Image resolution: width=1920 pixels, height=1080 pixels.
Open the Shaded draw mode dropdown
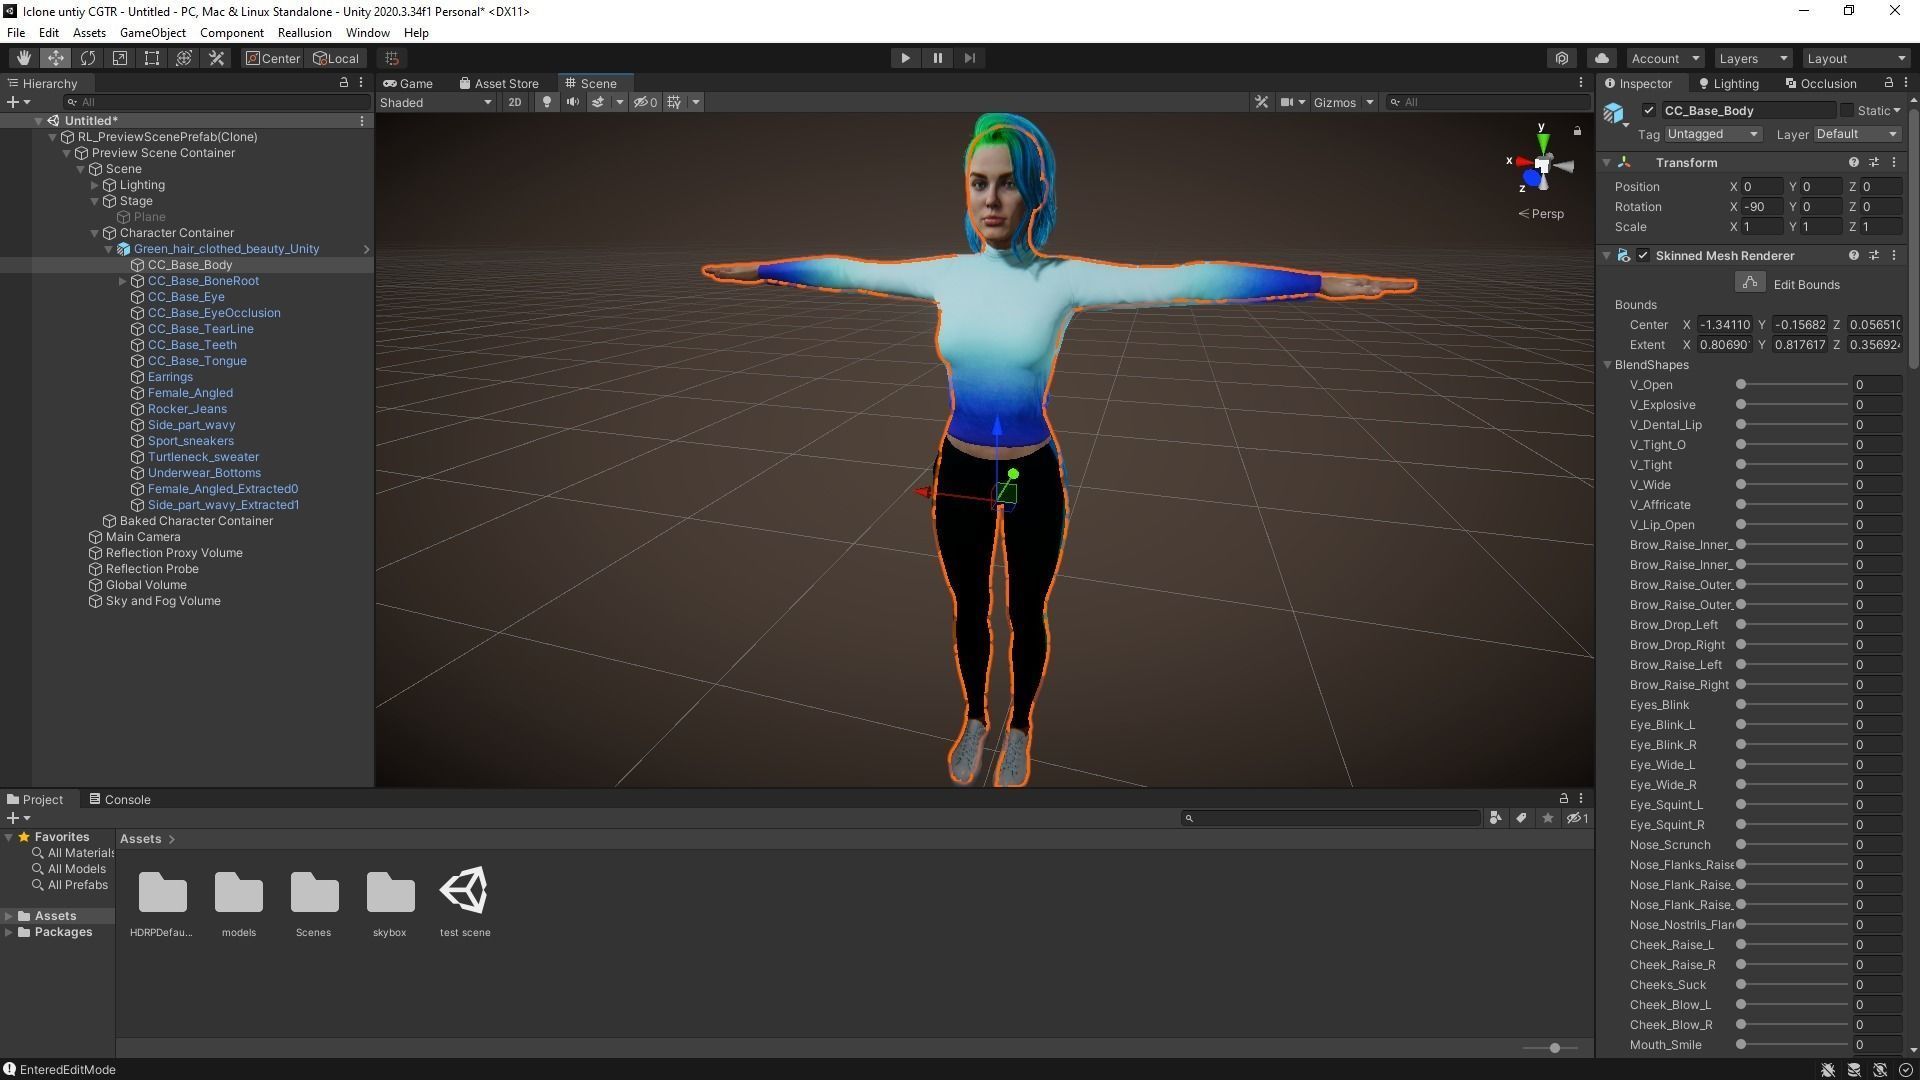(436, 102)
